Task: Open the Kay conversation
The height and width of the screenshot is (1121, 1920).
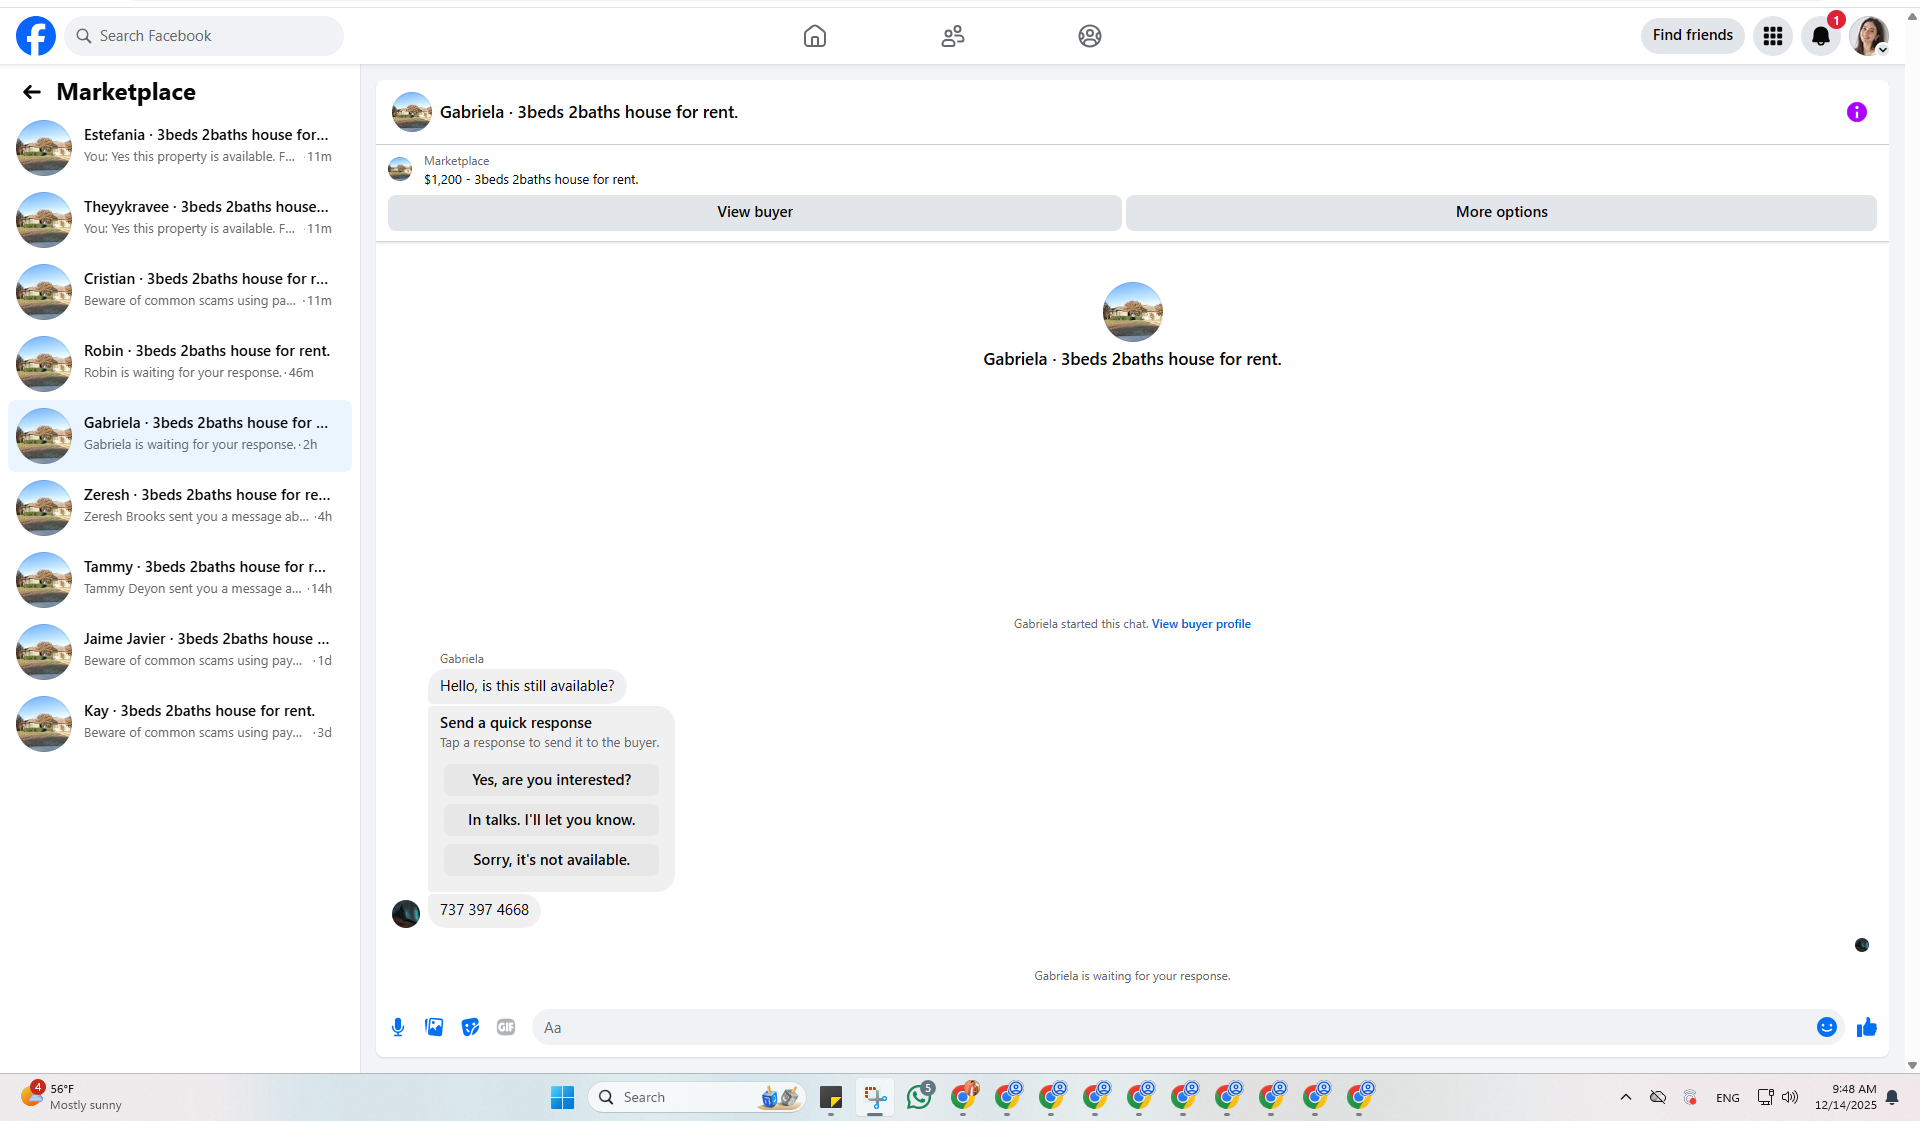Action: 180,723
